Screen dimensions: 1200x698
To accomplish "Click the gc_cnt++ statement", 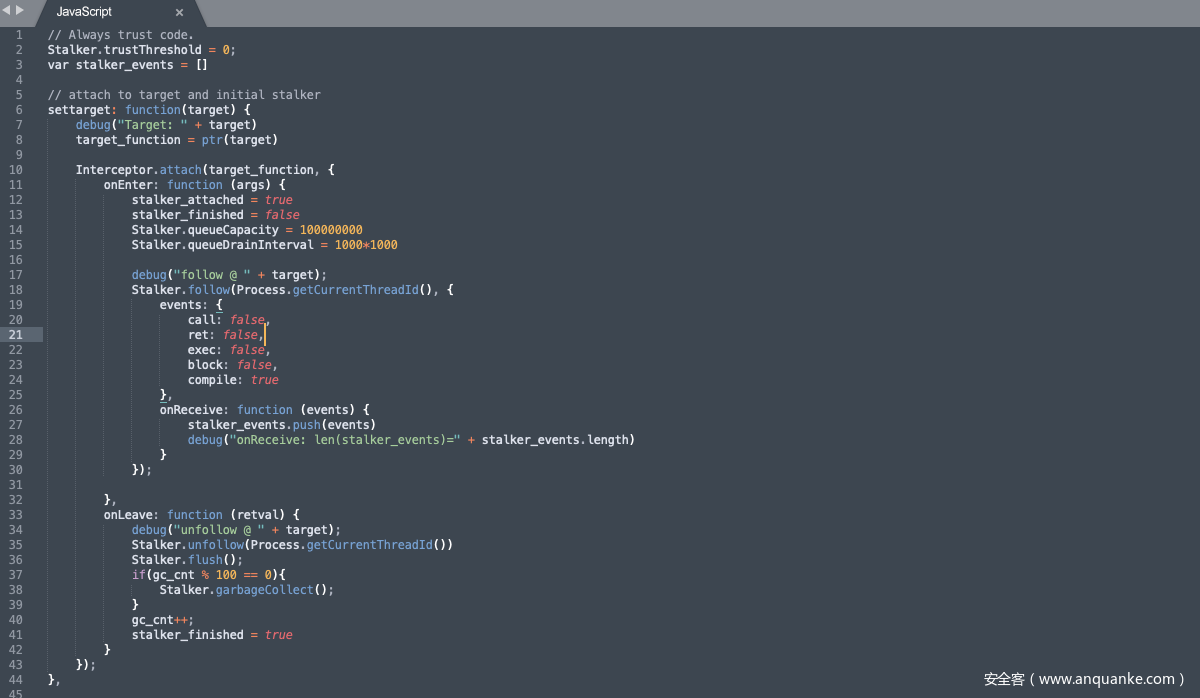I will 159,620.
